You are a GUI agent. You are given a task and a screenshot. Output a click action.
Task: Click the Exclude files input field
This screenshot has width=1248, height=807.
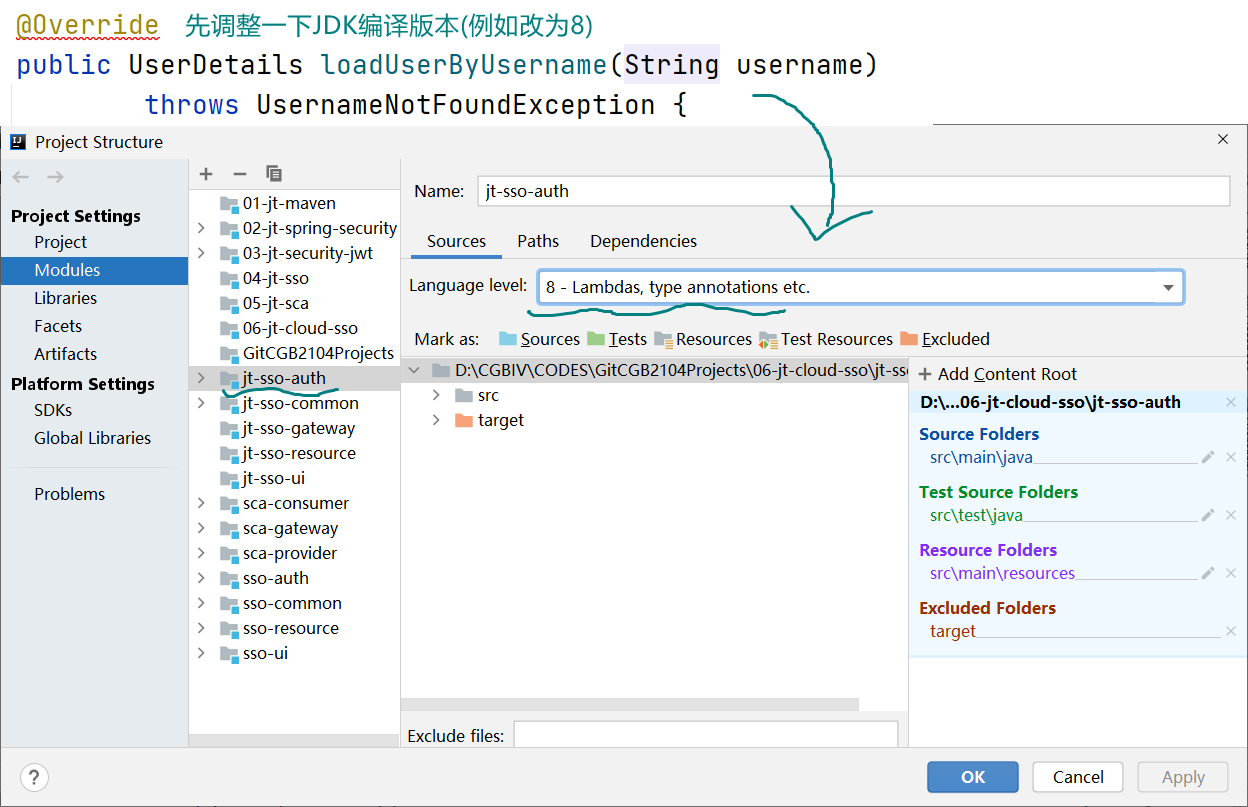coord(705,735)
